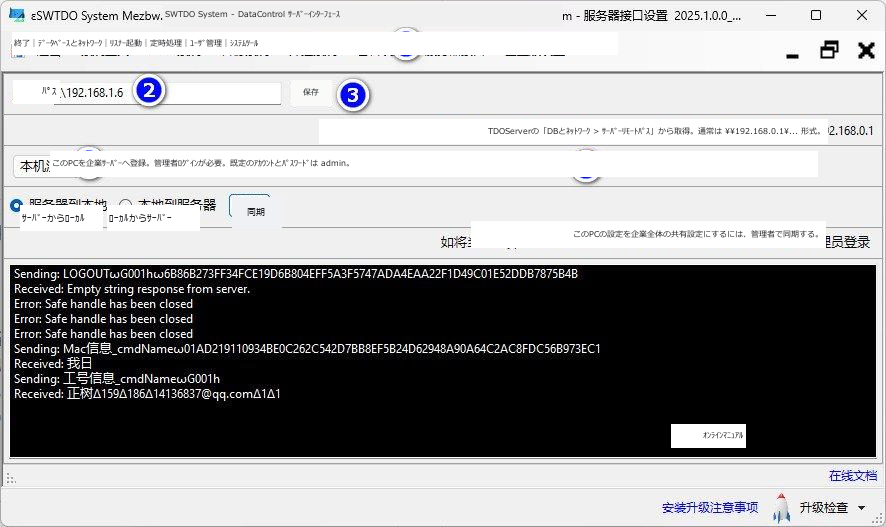The height and width of the screenshot is (527, 886).
Task: Click the 升级检查 button
Action: pyautogui.click(x=824, y=508)
